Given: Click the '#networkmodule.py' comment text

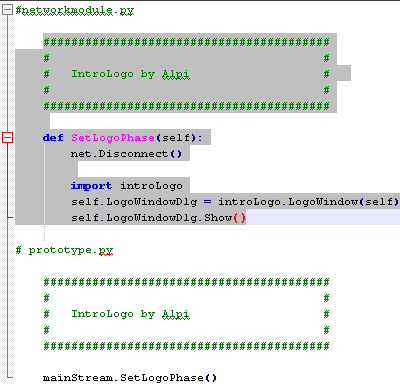Looking at the screenshot, I should point(75,10).
